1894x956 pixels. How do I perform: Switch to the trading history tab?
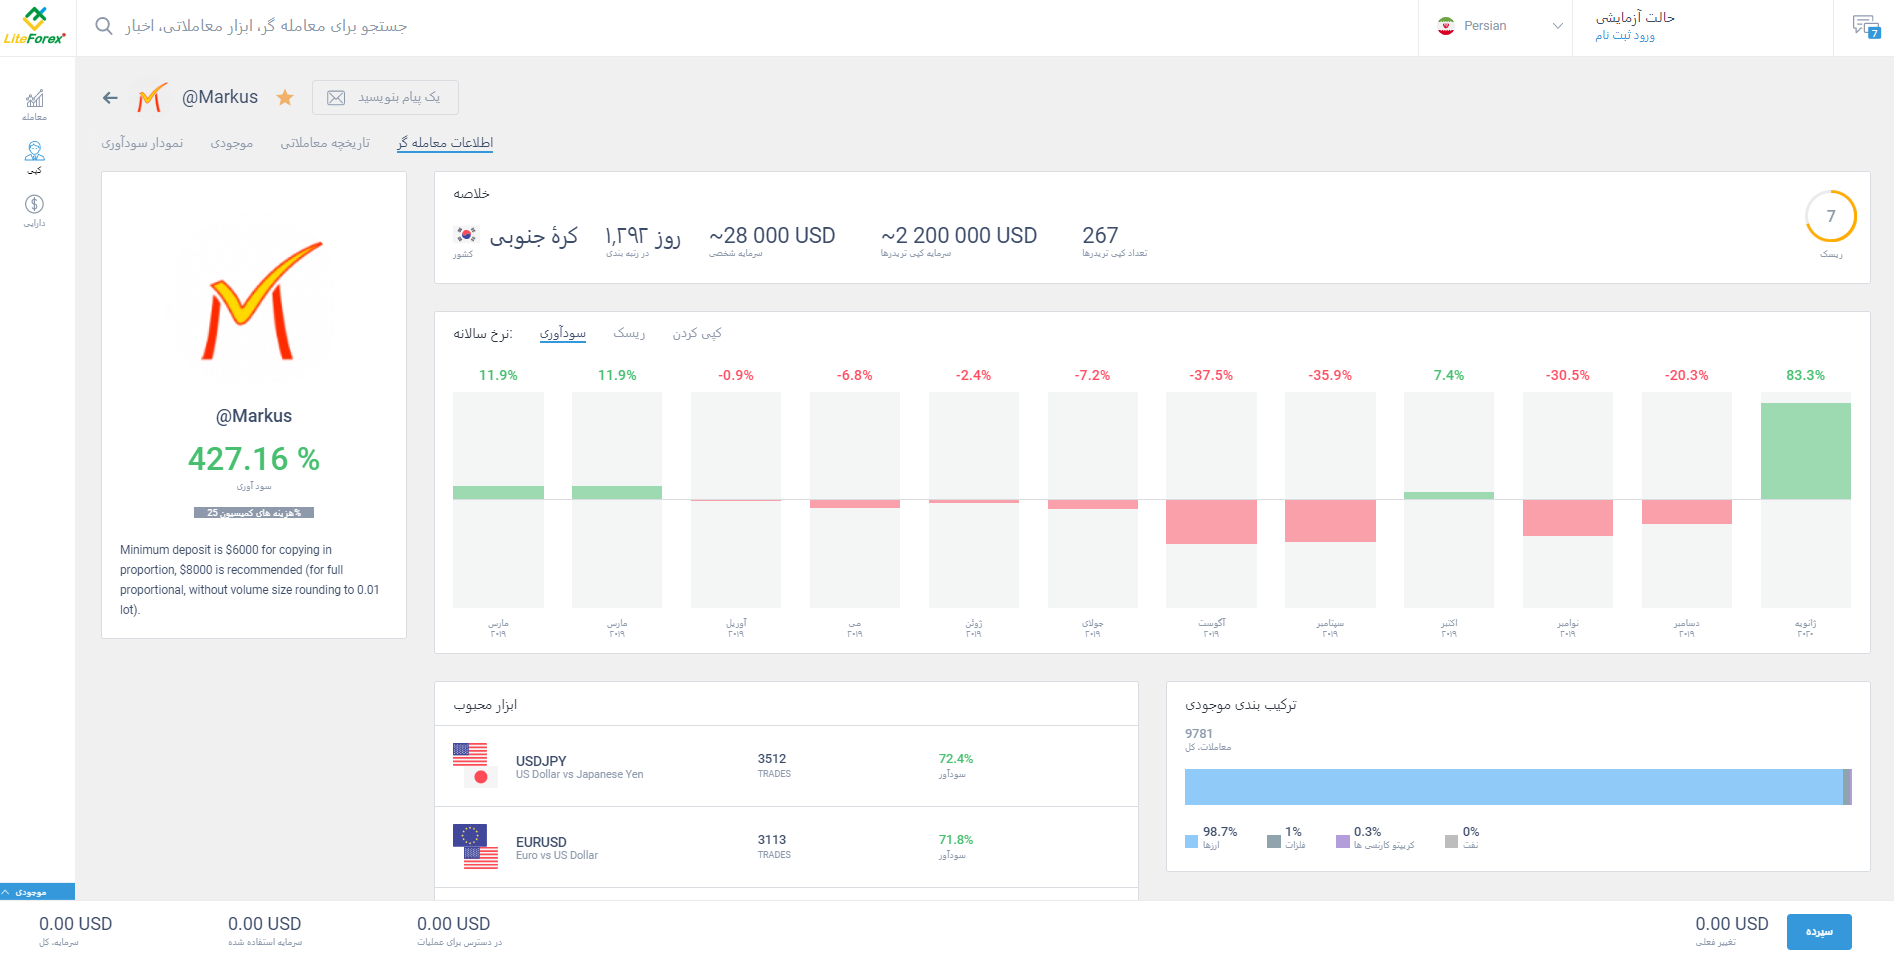325,143
